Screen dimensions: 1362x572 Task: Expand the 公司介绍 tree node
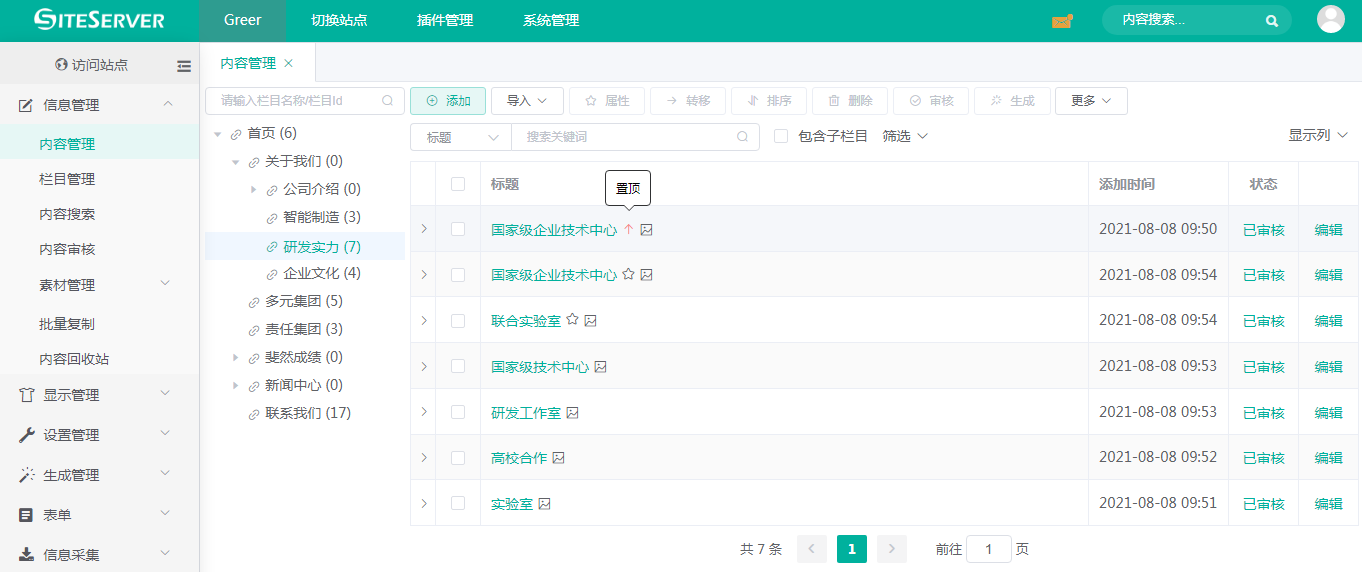[253, 189]
